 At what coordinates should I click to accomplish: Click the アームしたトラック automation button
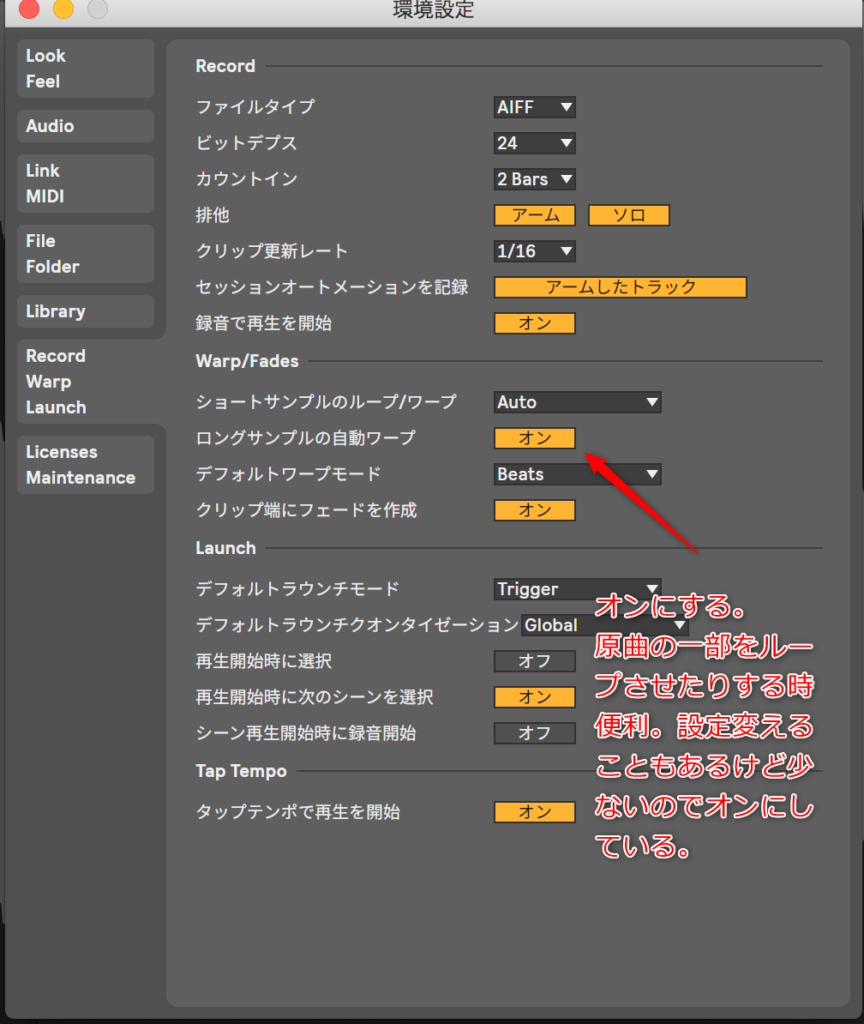point(620,287)
